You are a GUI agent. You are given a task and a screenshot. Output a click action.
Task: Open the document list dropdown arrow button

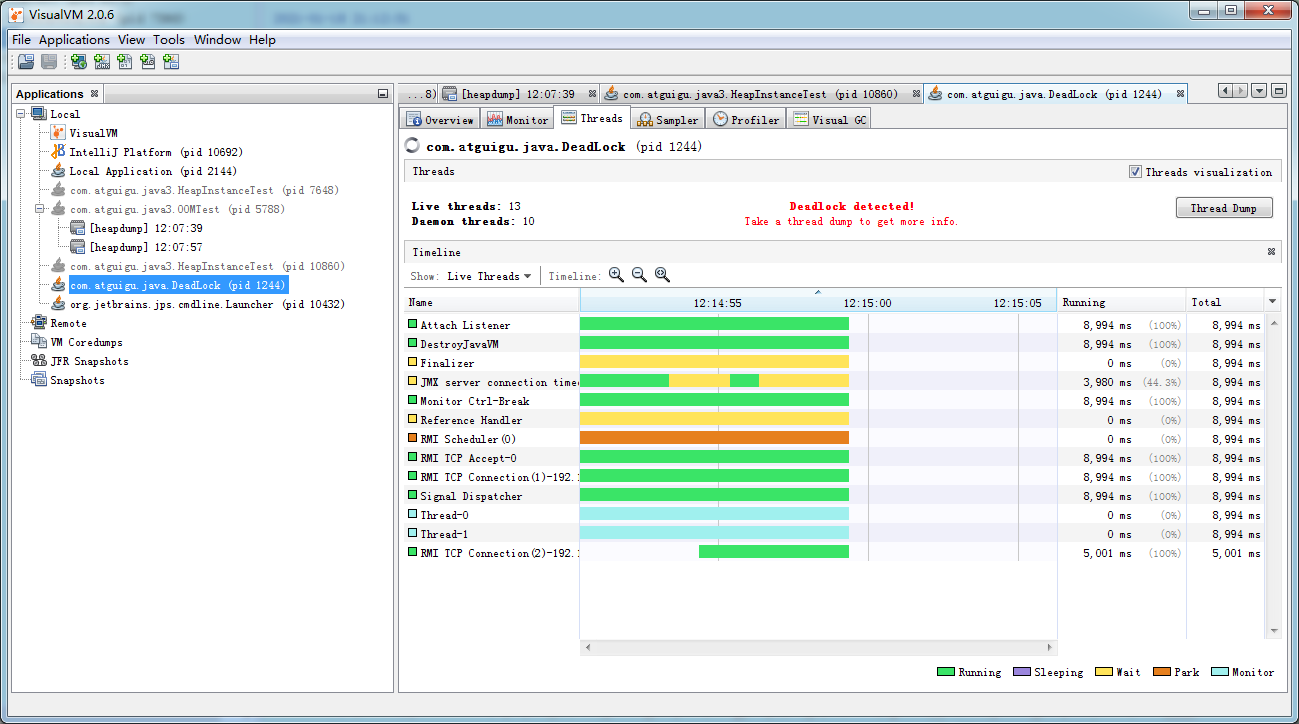point(1260,91)
